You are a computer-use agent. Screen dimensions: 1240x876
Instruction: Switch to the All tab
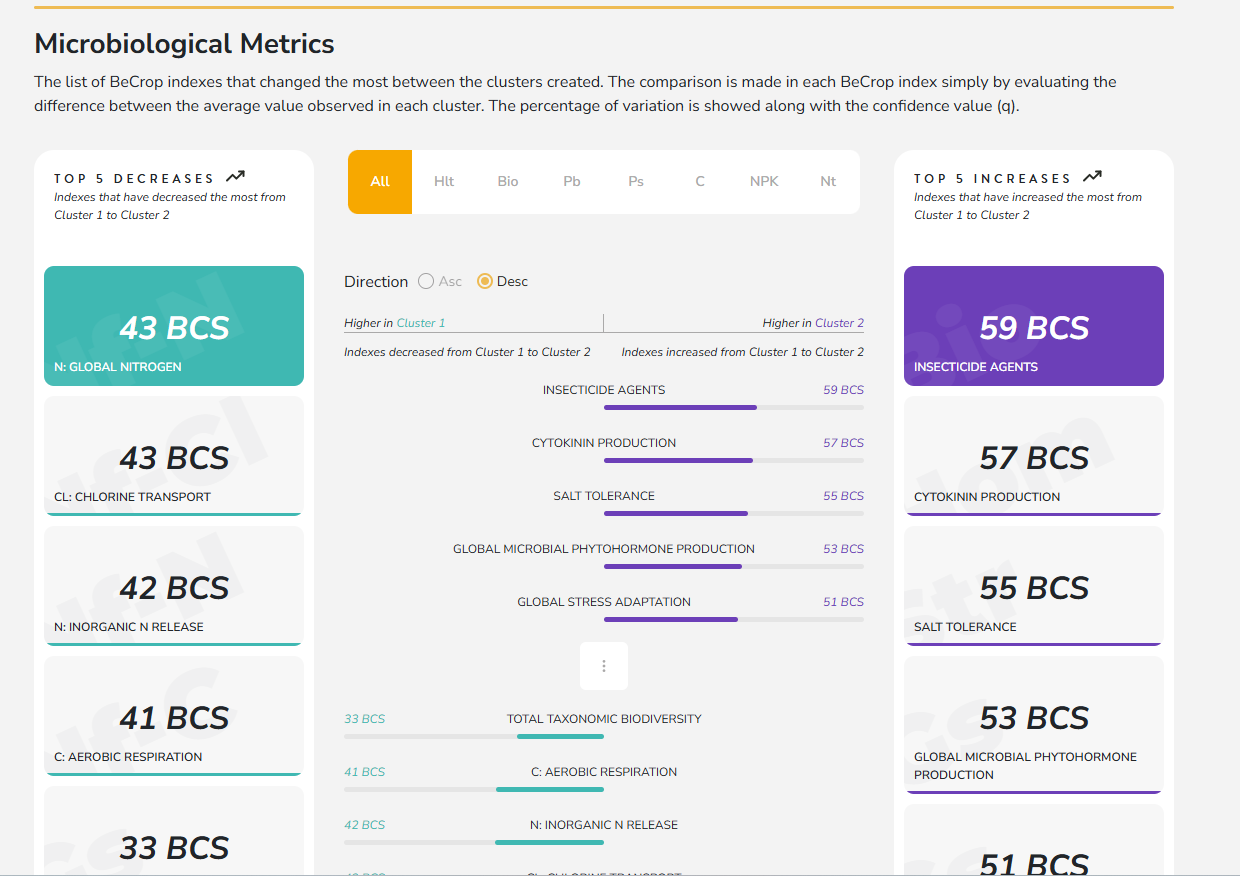380,182
